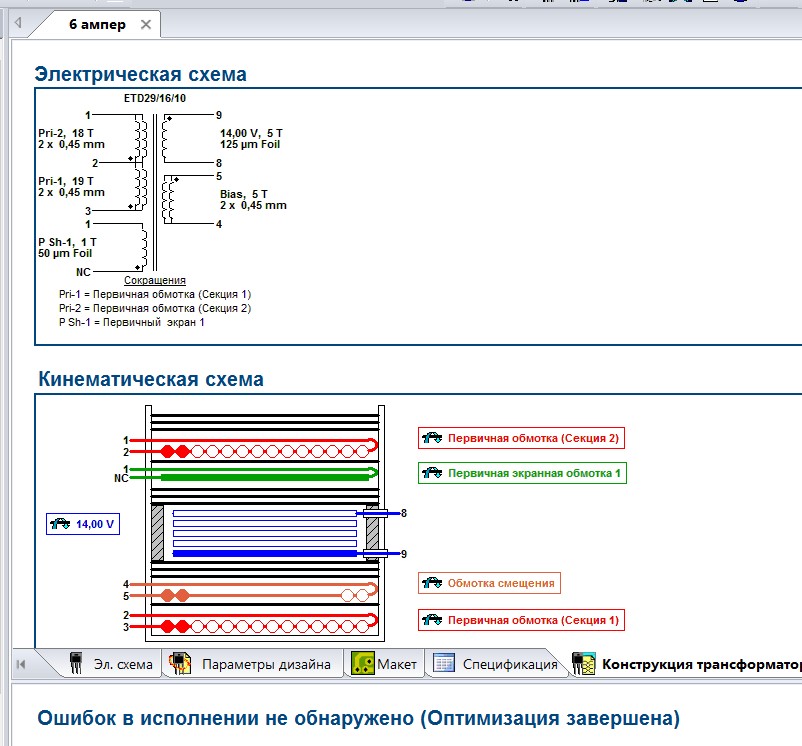
Task: Click icon beside Первичная обмотка (Секция 2)
Action: (433, 438)
